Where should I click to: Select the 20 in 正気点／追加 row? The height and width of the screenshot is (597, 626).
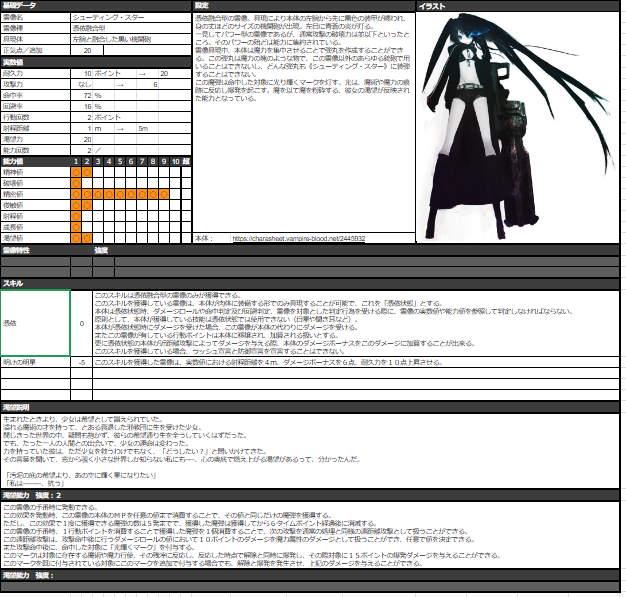click(x=87, y=50)
